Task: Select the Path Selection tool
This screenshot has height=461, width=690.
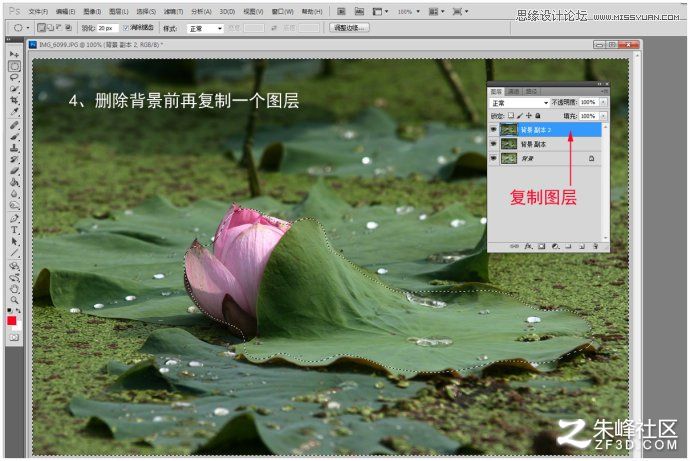Action: [x=14, y=241]
